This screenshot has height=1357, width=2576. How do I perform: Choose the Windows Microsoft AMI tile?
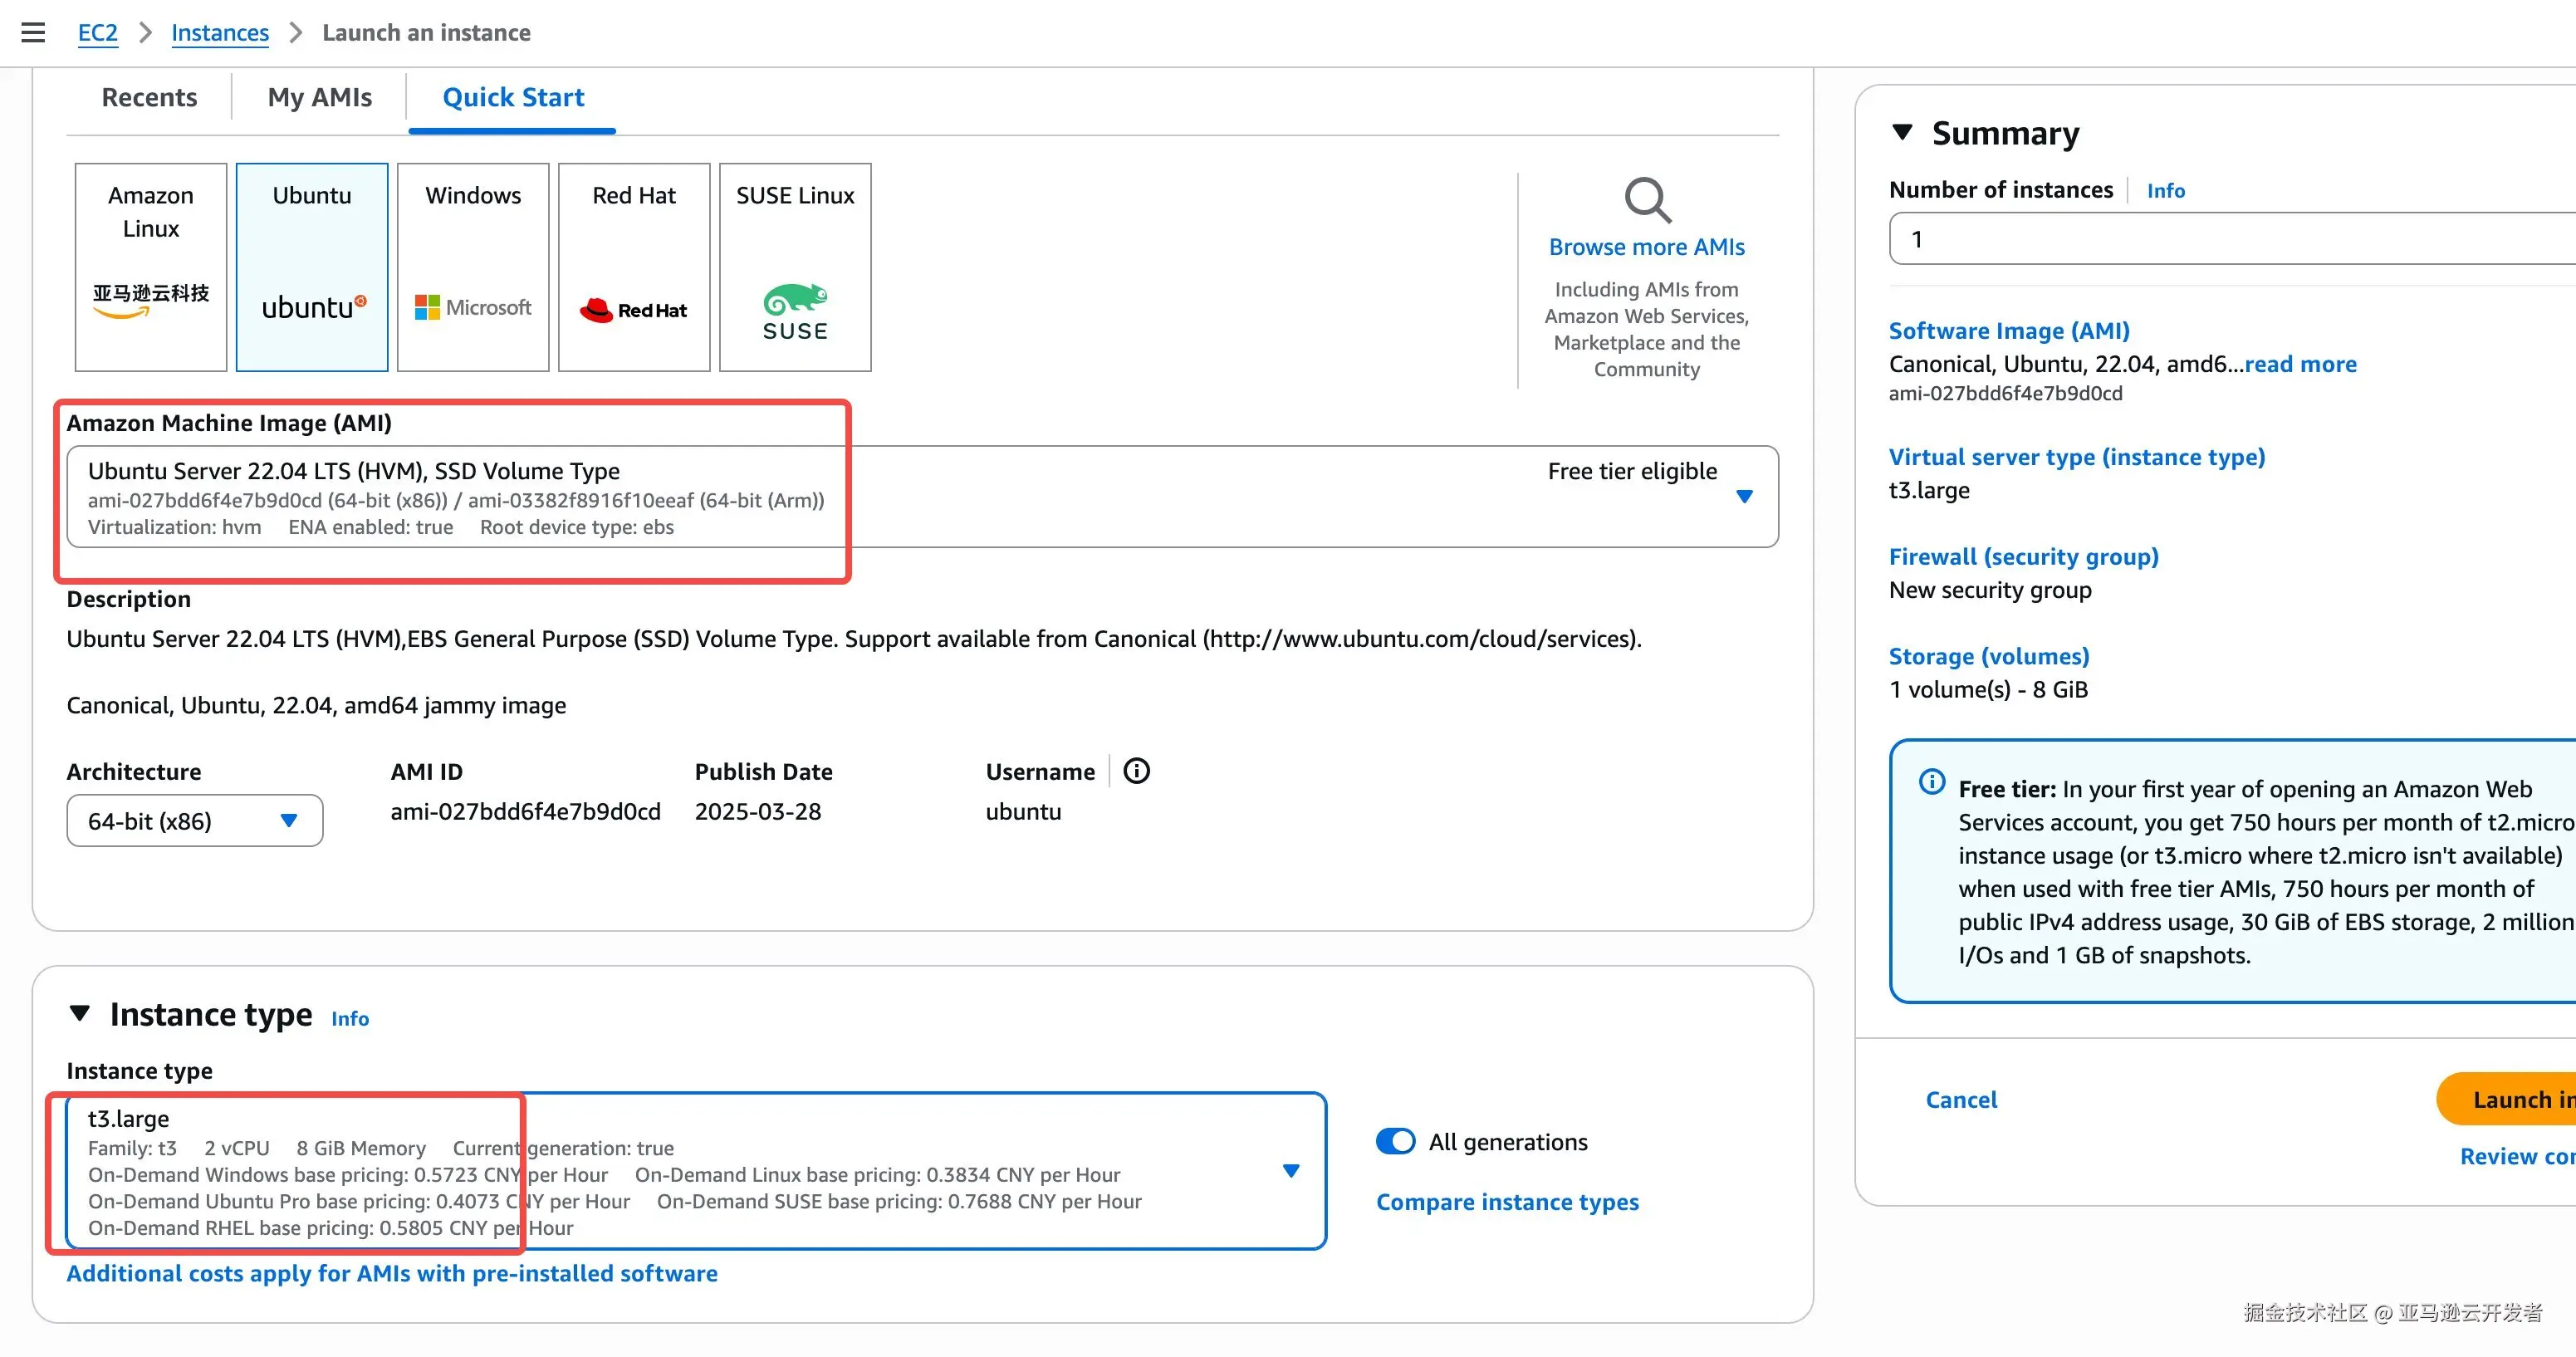pyautogui.click(x=473, y=267)
